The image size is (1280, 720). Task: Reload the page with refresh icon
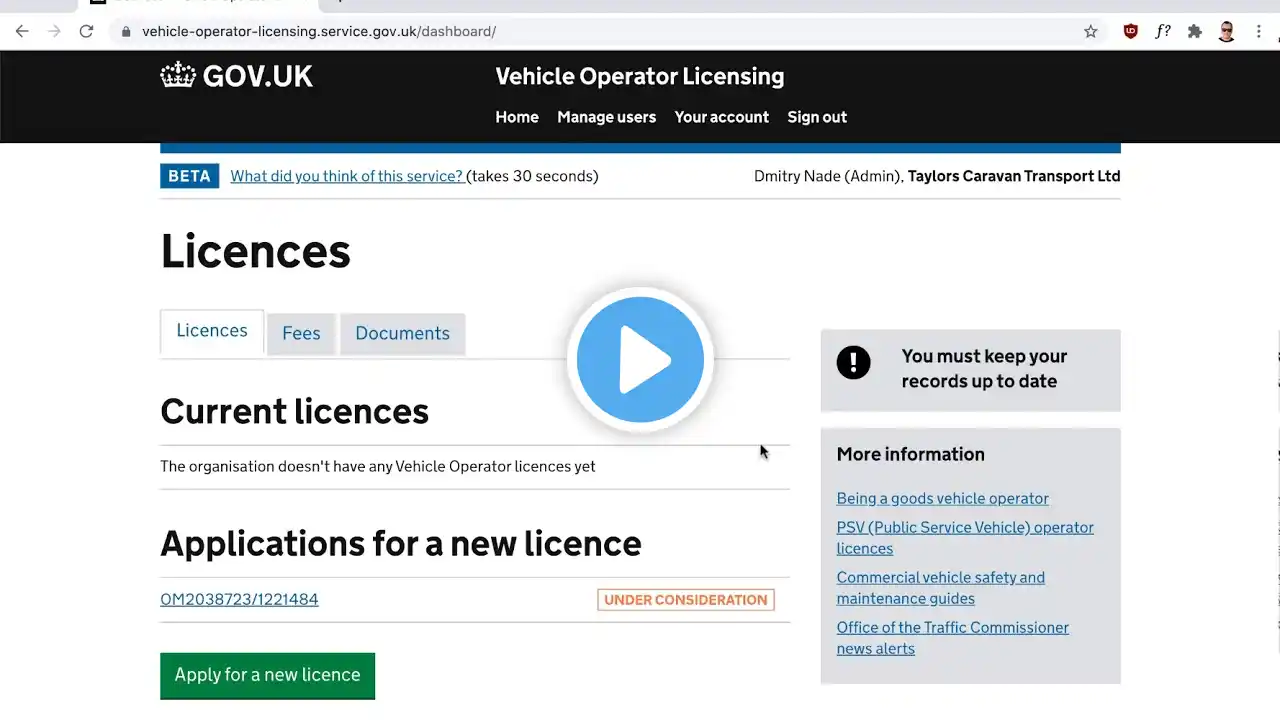point(87,31)
